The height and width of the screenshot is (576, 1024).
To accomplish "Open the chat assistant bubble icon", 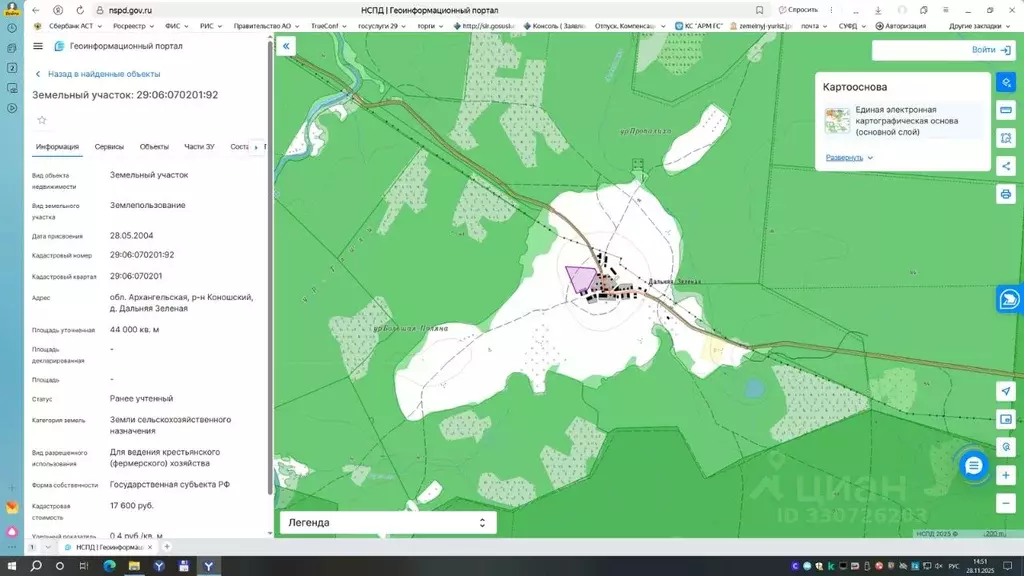I will (973, 466).
